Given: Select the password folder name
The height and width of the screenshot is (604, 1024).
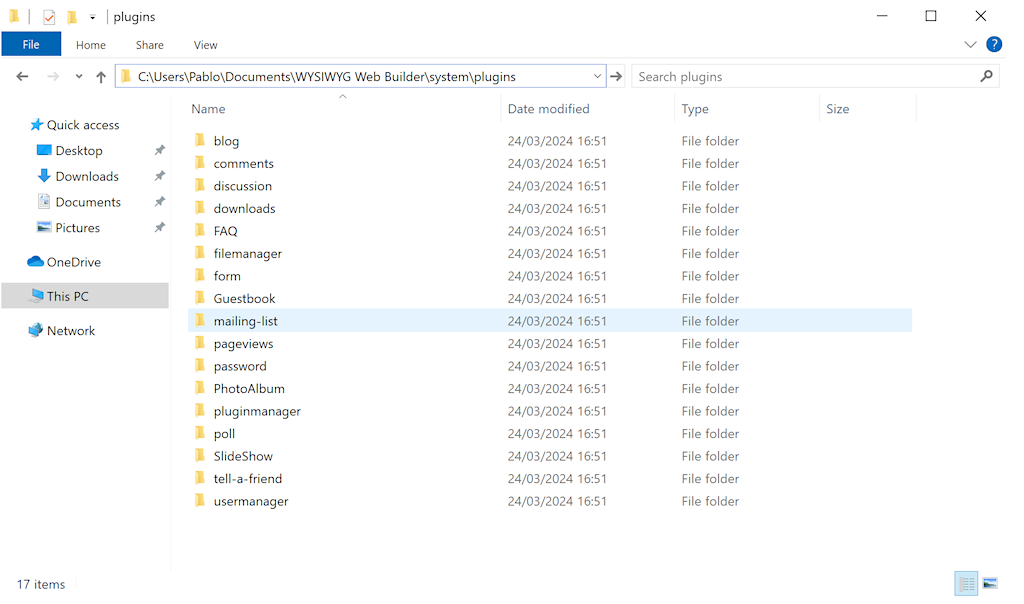Looking at the screenshot, I should click(x=240, y=366).
